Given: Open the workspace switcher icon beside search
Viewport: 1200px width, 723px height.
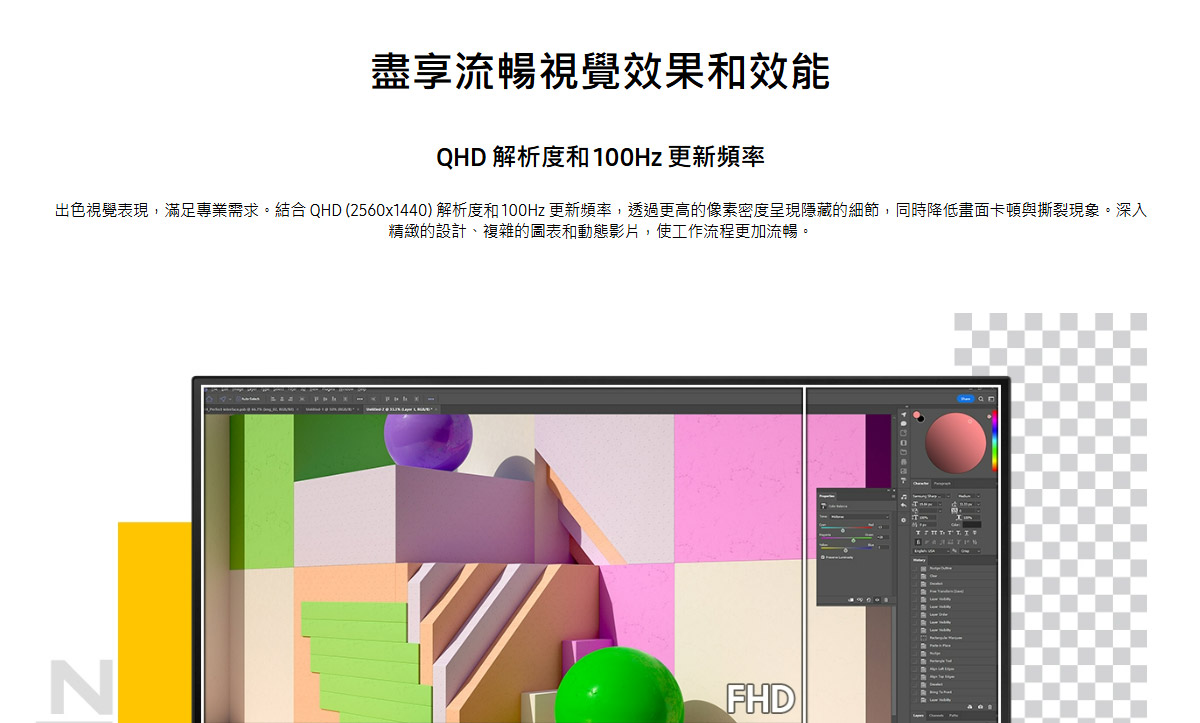Looking at the screenshot, I should (991, 399).
